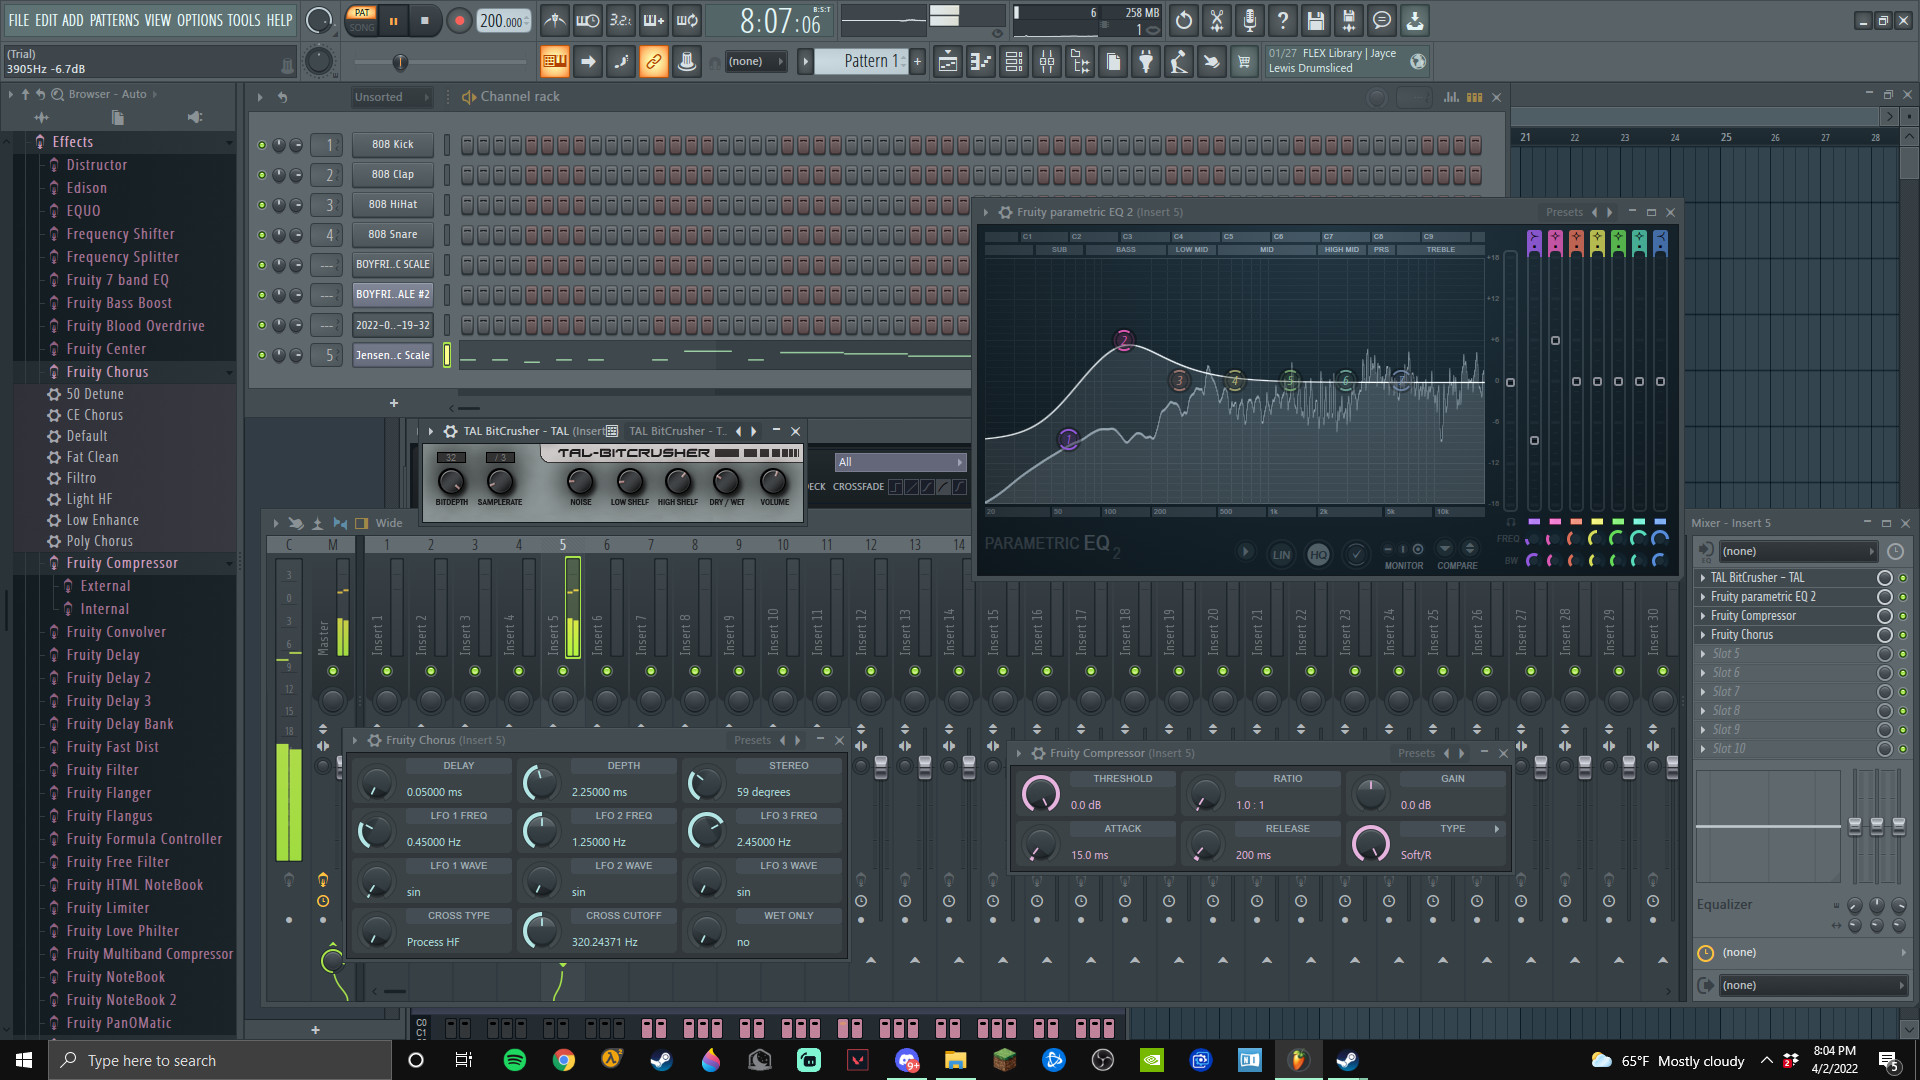Open the Pattern 1 selector dropdown
Image resolution: width=1920 pixels, height=1080 pixels.
tap(861, 62)
